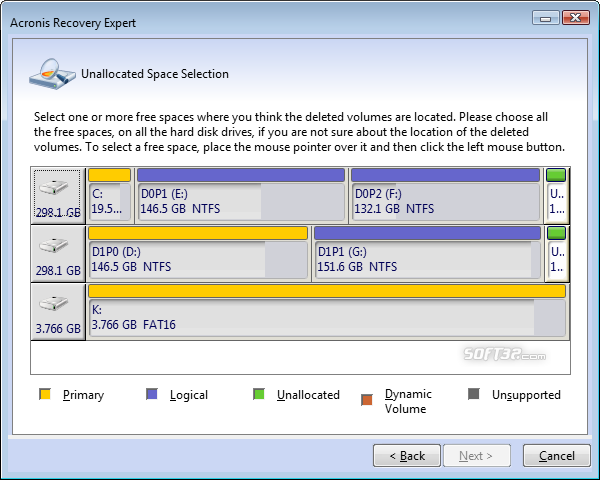Close the Acronis Recovery Expert window
This screenshot has width=600, height=480.
pos(576,18)
